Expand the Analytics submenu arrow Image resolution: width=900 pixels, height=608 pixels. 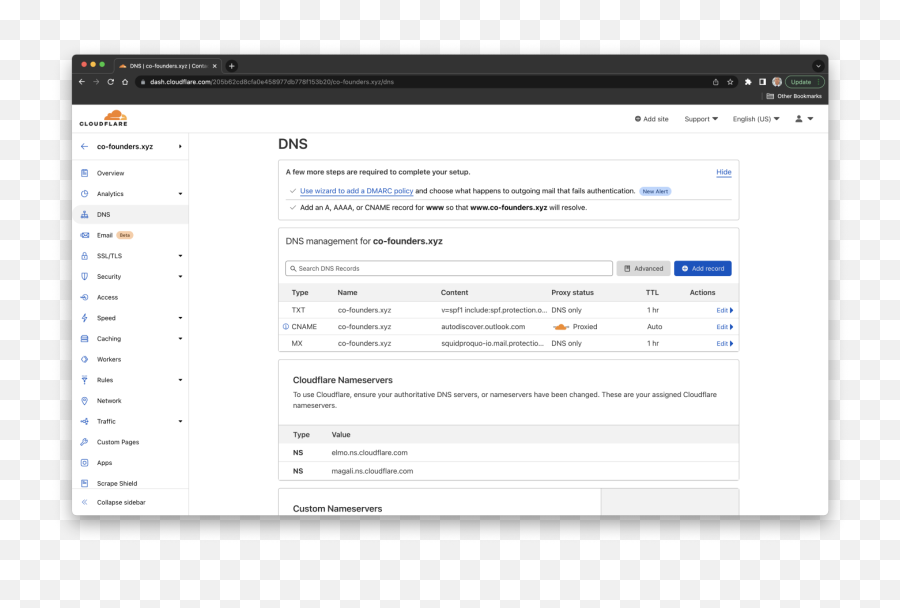click(x=180, y=193)
